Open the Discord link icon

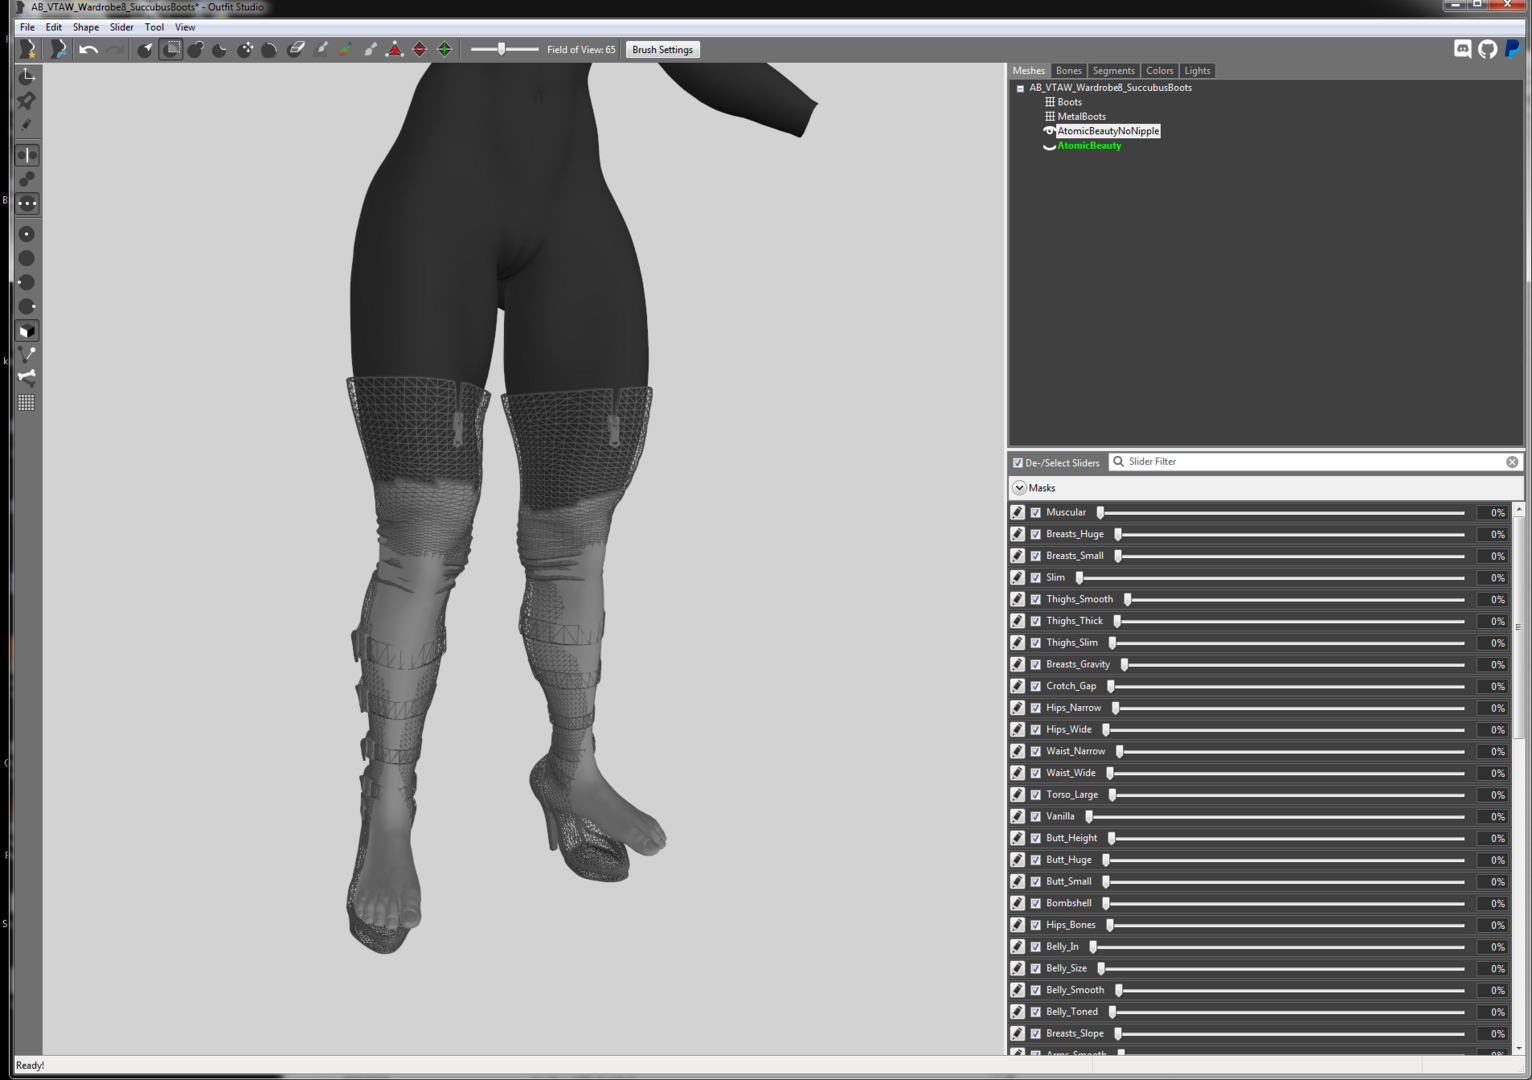click(x=1463, y=49)
